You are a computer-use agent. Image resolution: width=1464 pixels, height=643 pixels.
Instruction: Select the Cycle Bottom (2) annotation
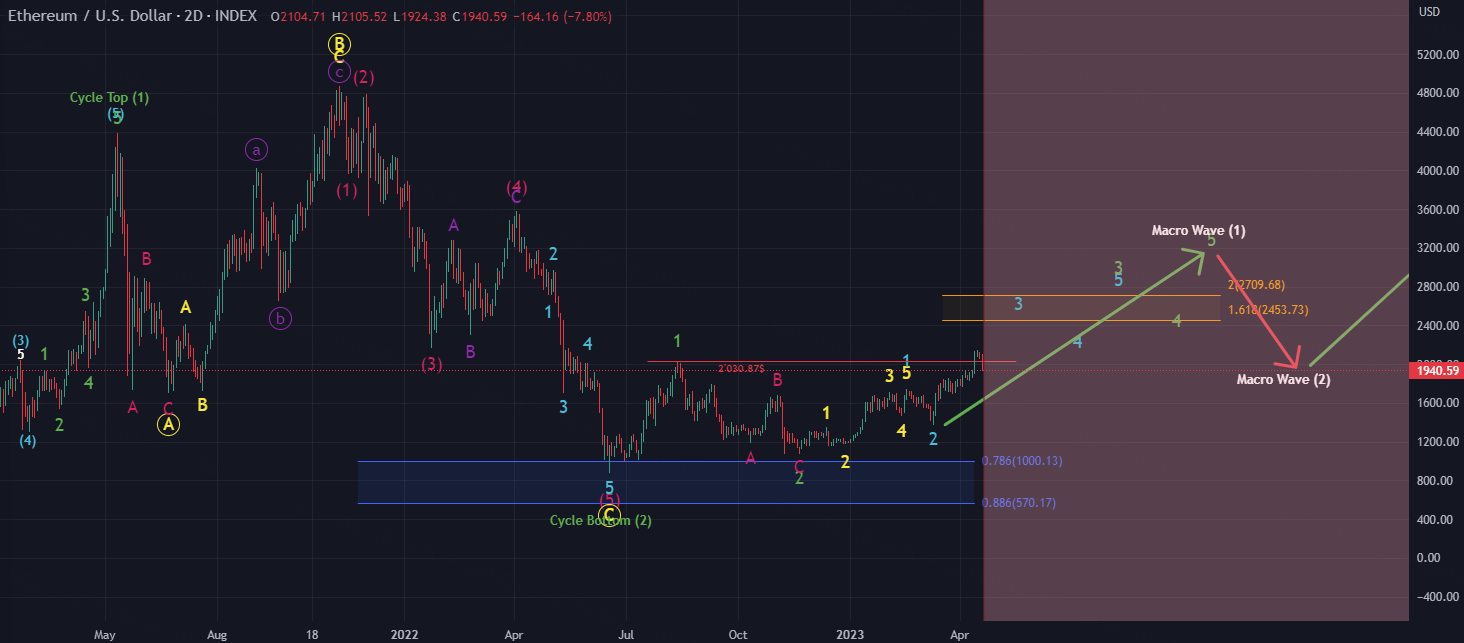601,521
